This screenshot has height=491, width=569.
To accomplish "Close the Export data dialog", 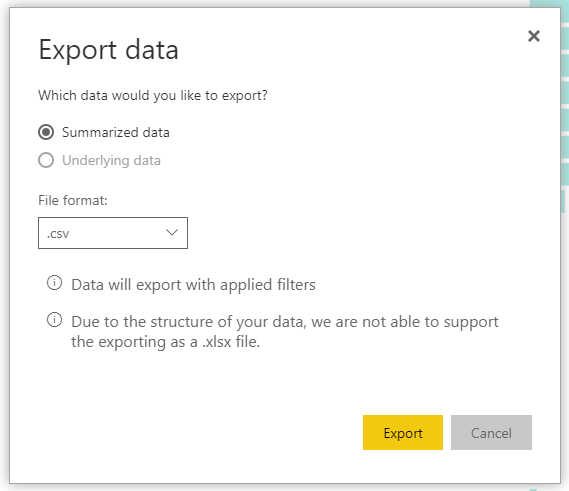I will coord(533,36).
